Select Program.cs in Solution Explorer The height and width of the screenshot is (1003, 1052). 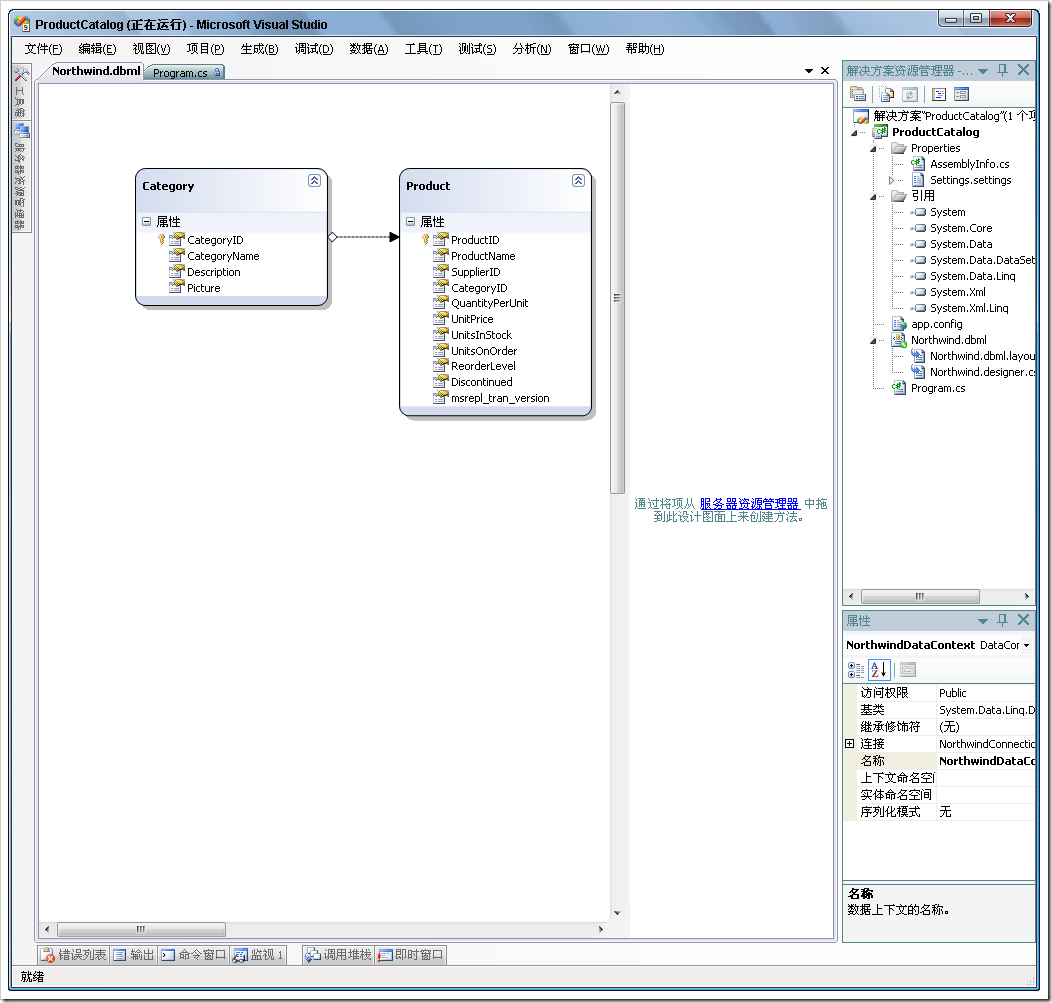[937, 388]
